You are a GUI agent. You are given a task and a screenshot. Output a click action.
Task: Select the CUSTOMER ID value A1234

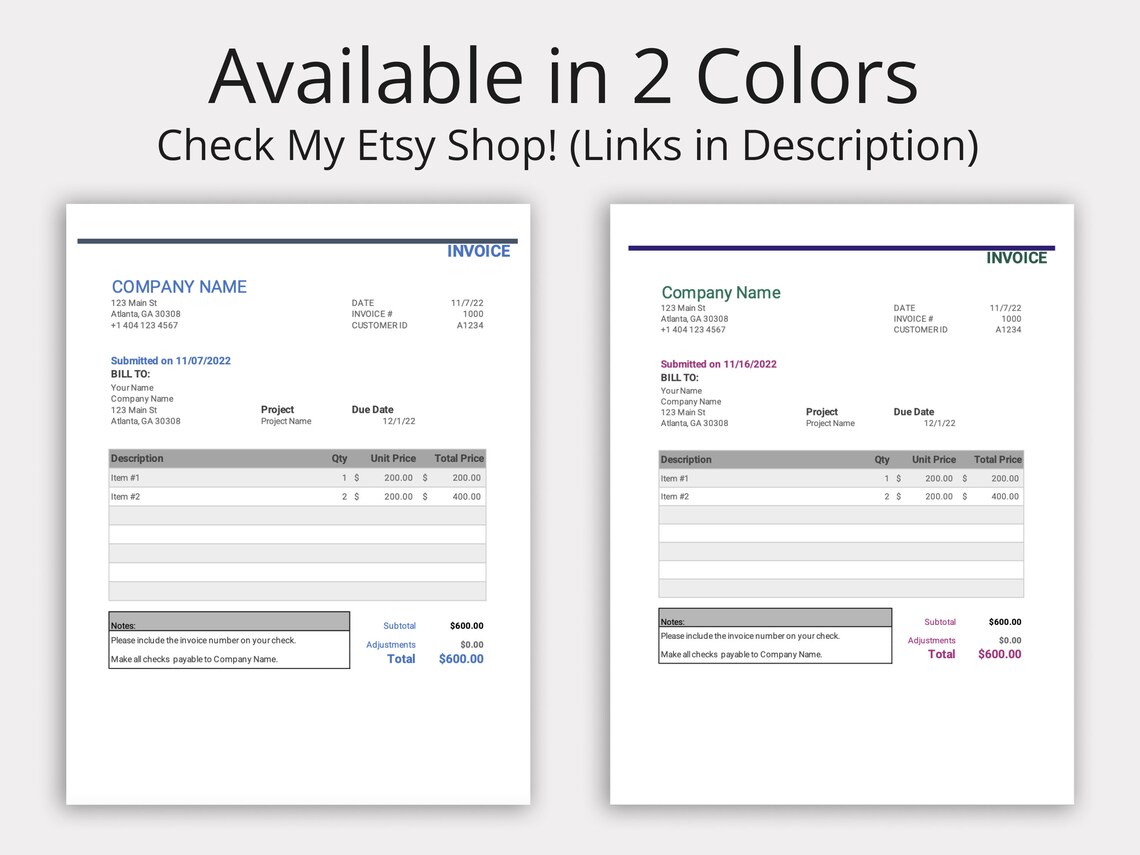(471, 325)
